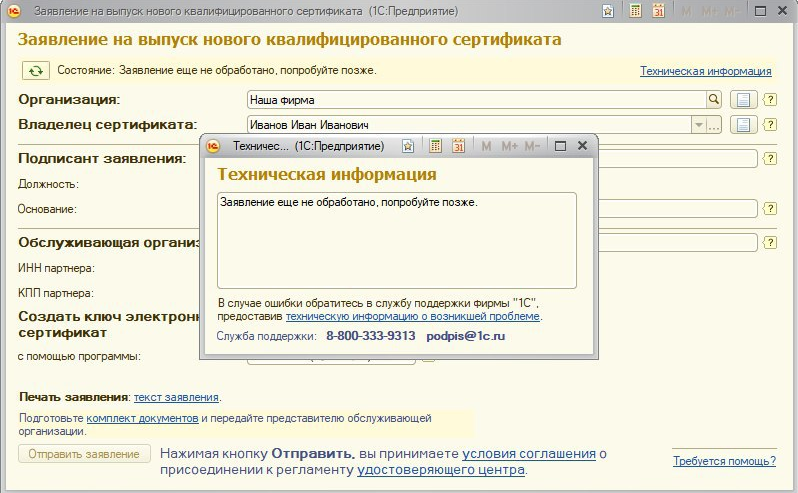Maximize the Техническая информация dialog
Viewport: 798px width, 493px height.
(x=560, y=146)
